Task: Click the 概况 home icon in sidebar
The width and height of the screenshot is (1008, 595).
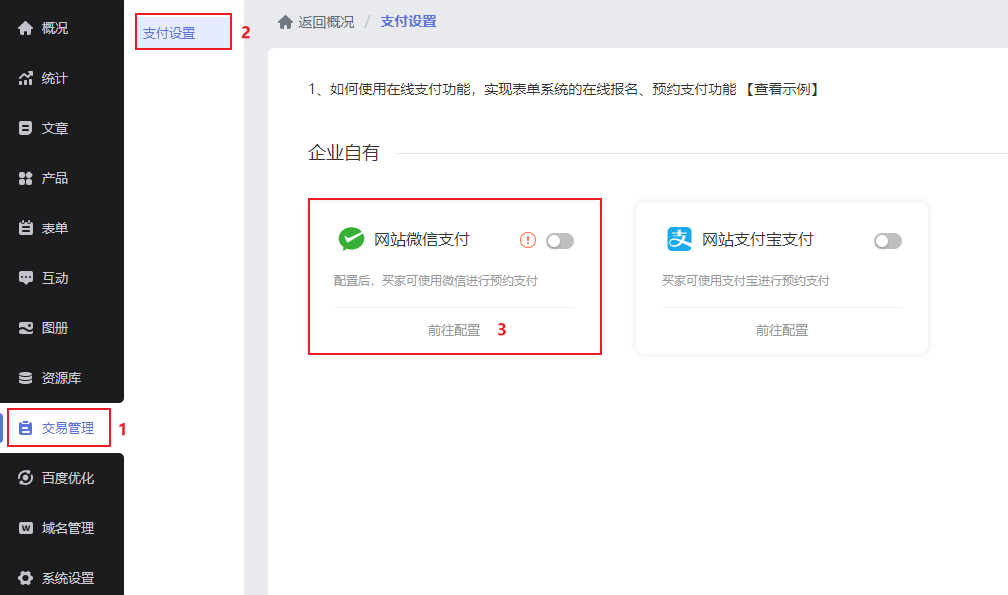Action: point(25,28)
